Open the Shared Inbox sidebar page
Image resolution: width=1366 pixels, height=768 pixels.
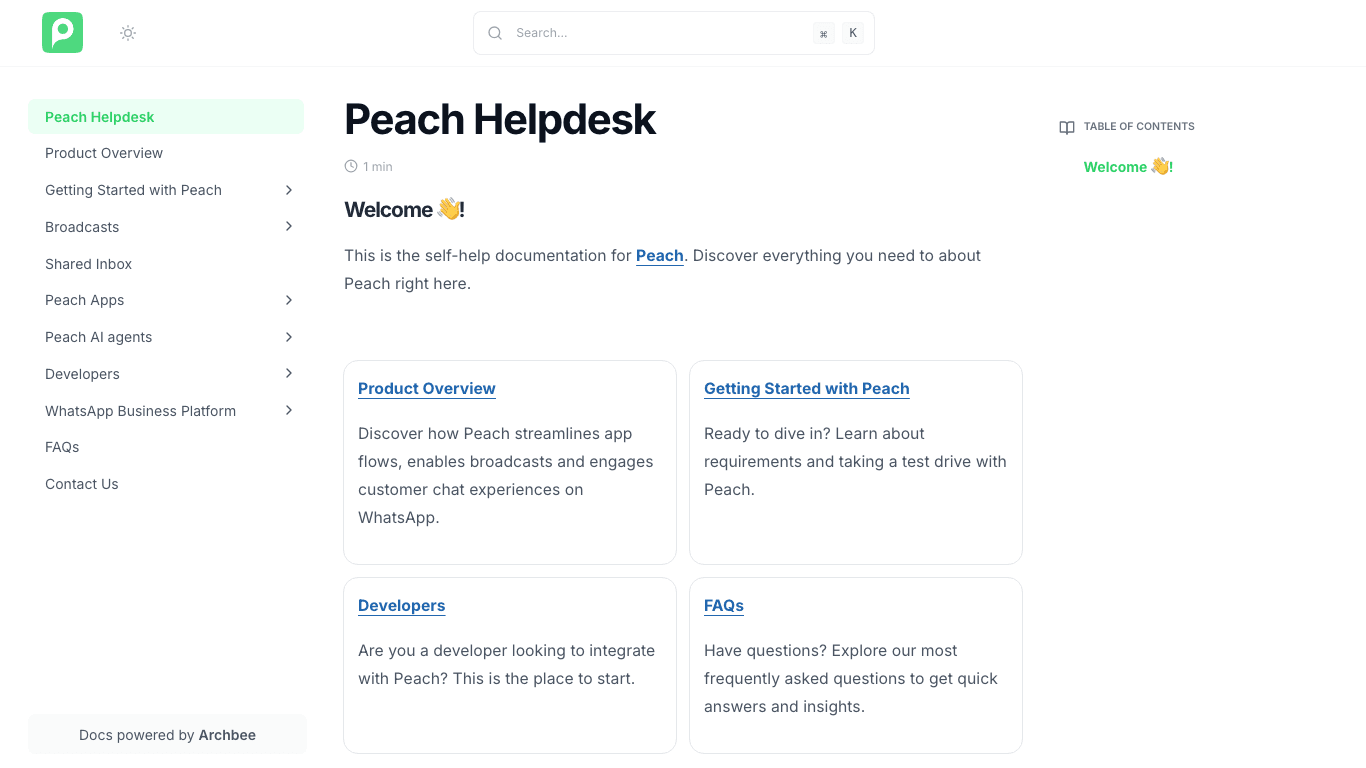tap(88, 263)
